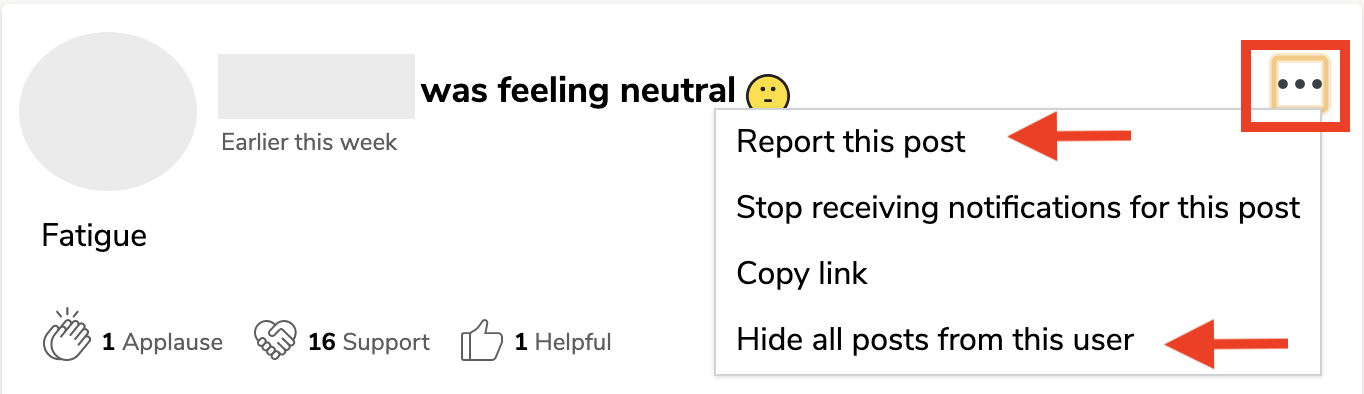Open the three-dot post options menu
The width and height of the screenshot is (1364, 394).
click(1298, 84)
